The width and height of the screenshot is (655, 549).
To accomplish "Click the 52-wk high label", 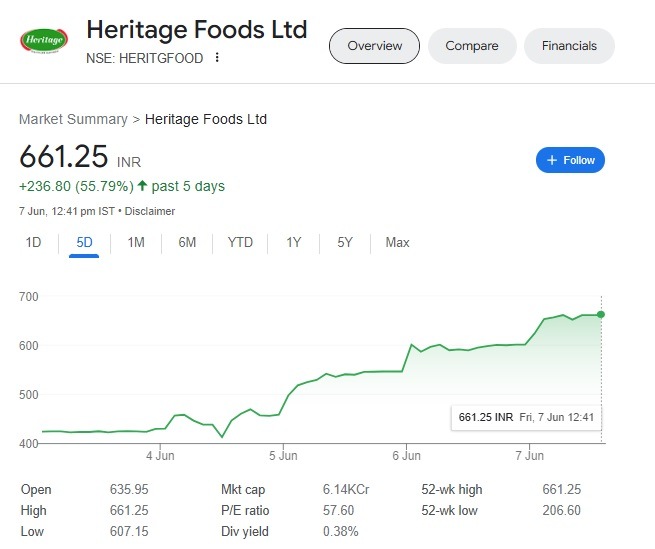I will [x=452, y=489].
